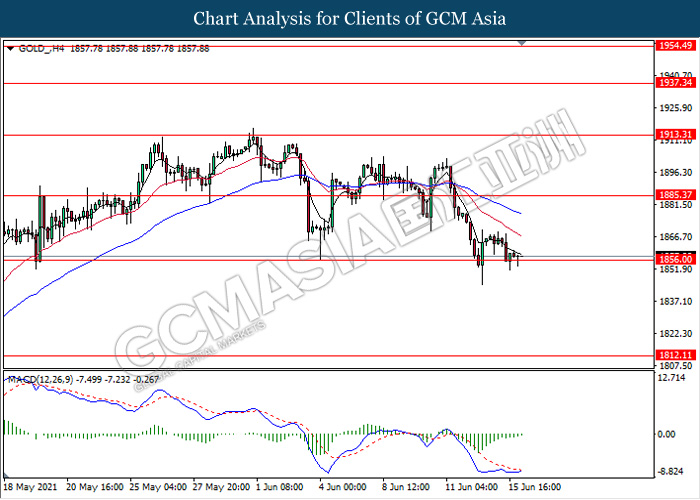Select the 1937.34 red price label
Viewport: 700px width, 500px height.
(x=675, y=83)
